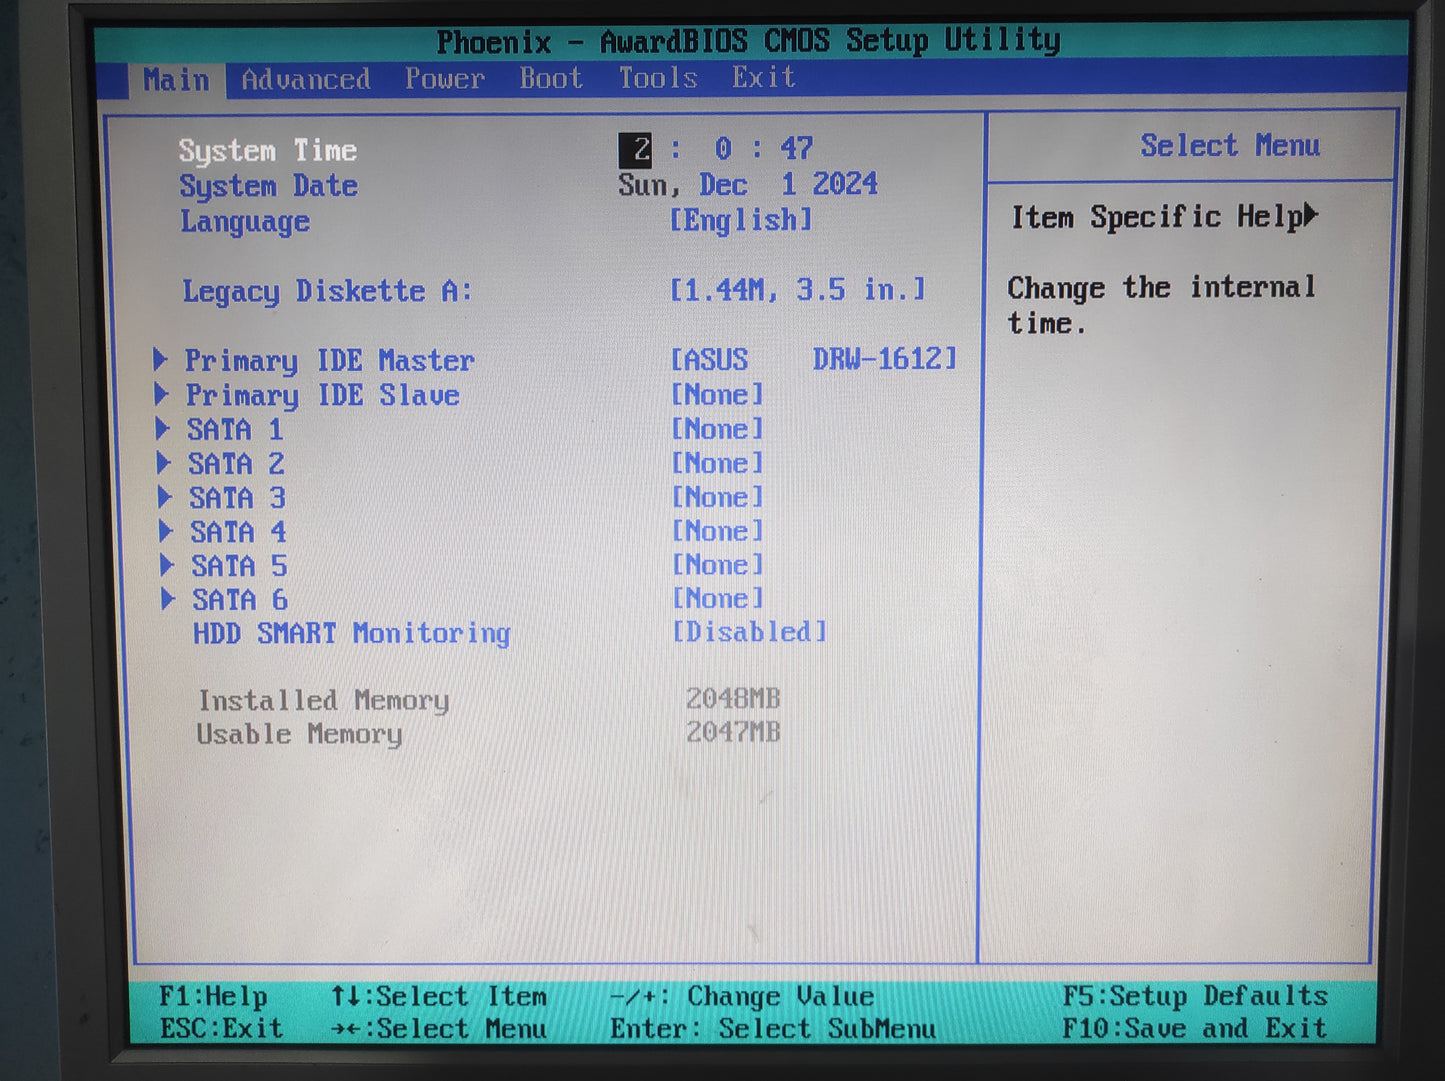Toggle HDD SMART Monitoring Disabled value
Screen dimensions: 1445x1081
749,632
